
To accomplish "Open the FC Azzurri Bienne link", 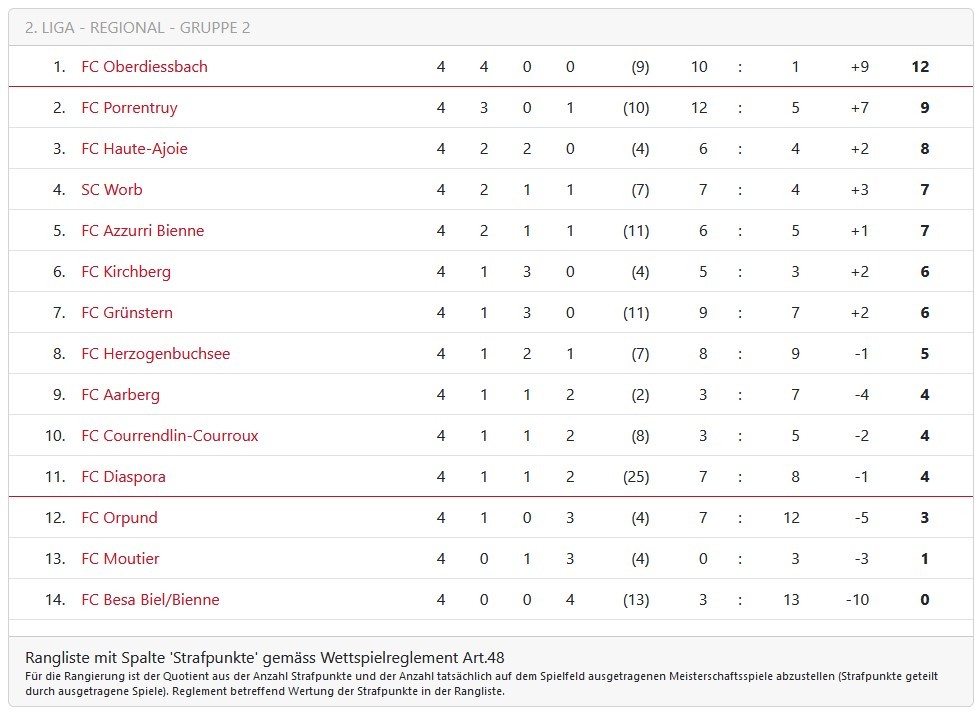I will coord(142,231).
